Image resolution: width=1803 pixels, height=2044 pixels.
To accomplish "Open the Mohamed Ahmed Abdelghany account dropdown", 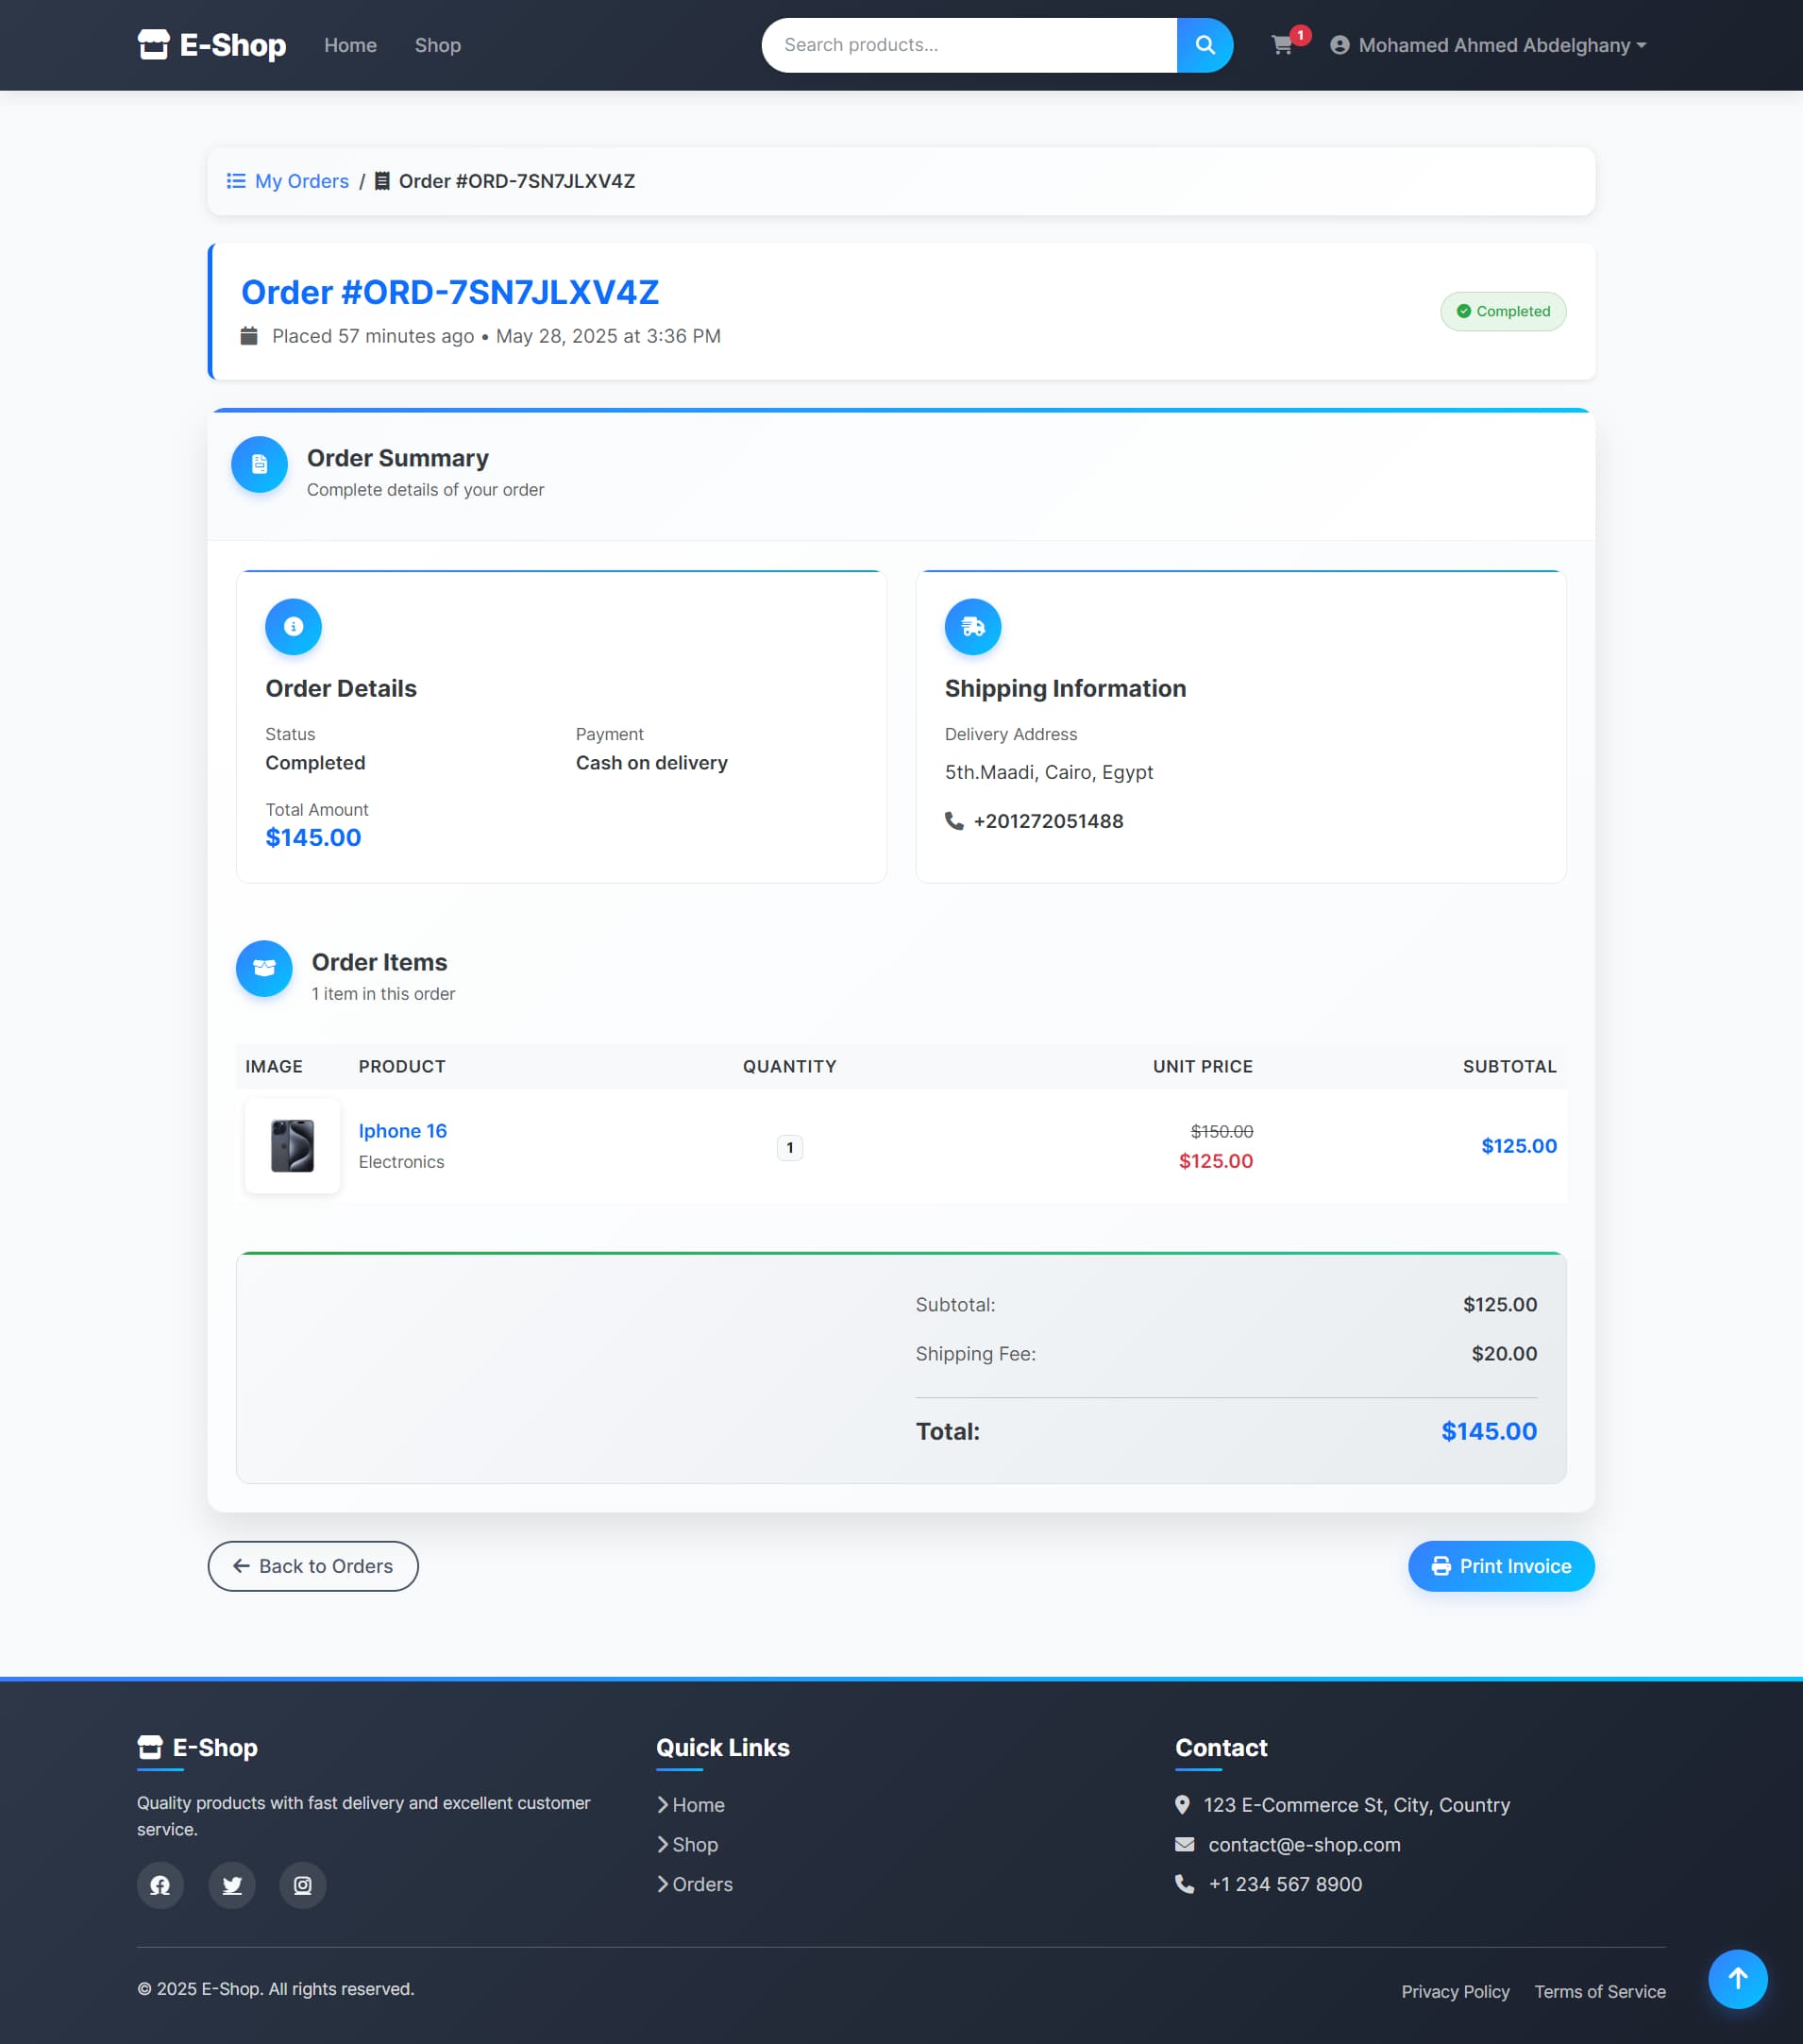I will point(1491,45).
